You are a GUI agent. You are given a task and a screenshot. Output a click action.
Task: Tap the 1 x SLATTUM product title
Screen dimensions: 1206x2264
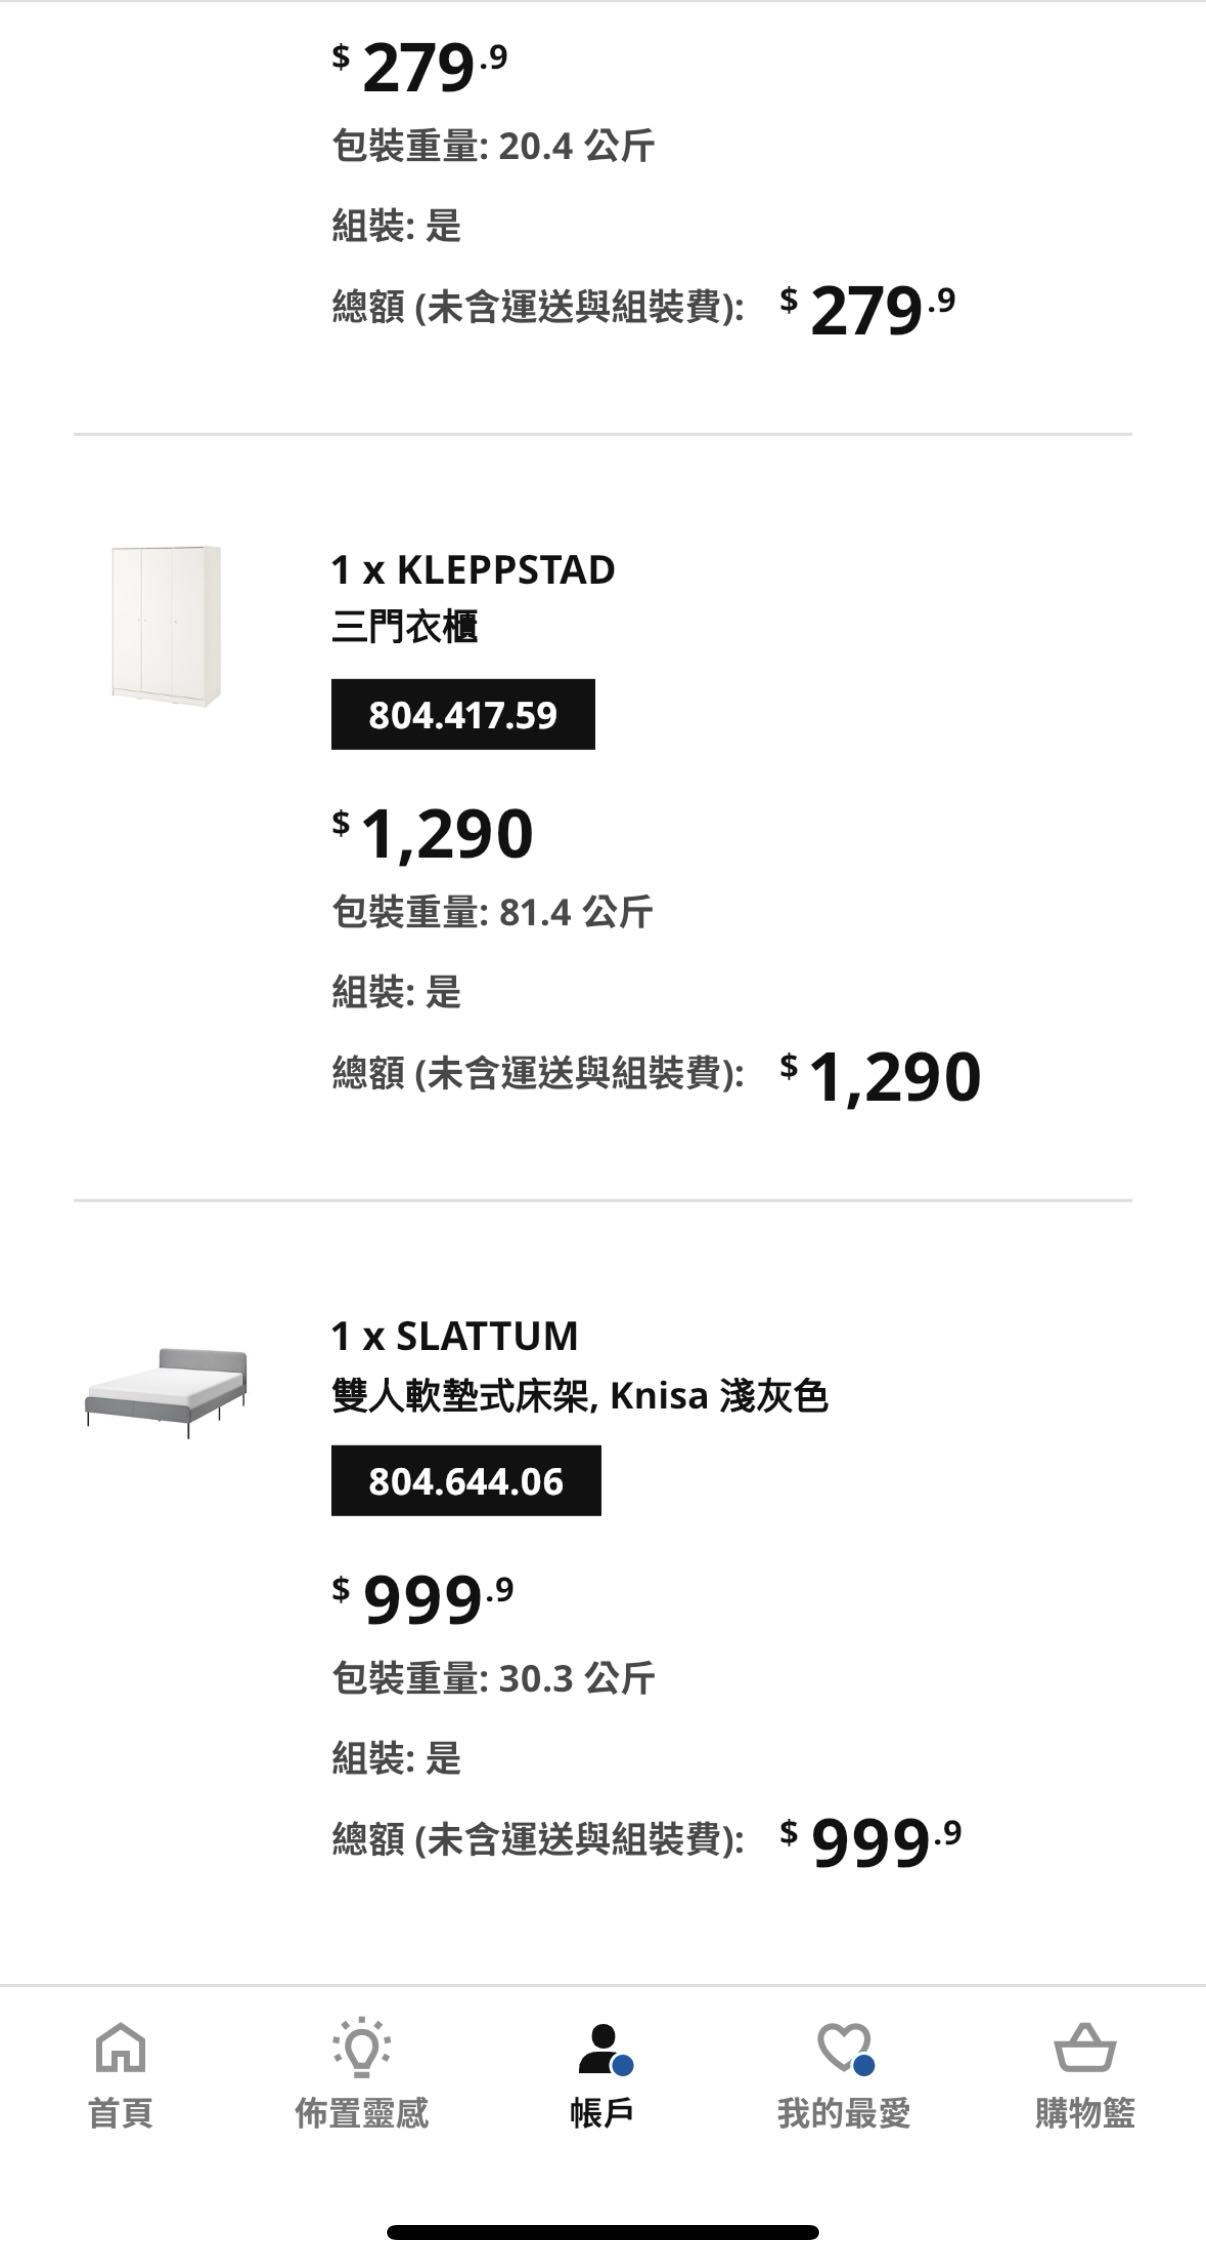coord(454,1336)
